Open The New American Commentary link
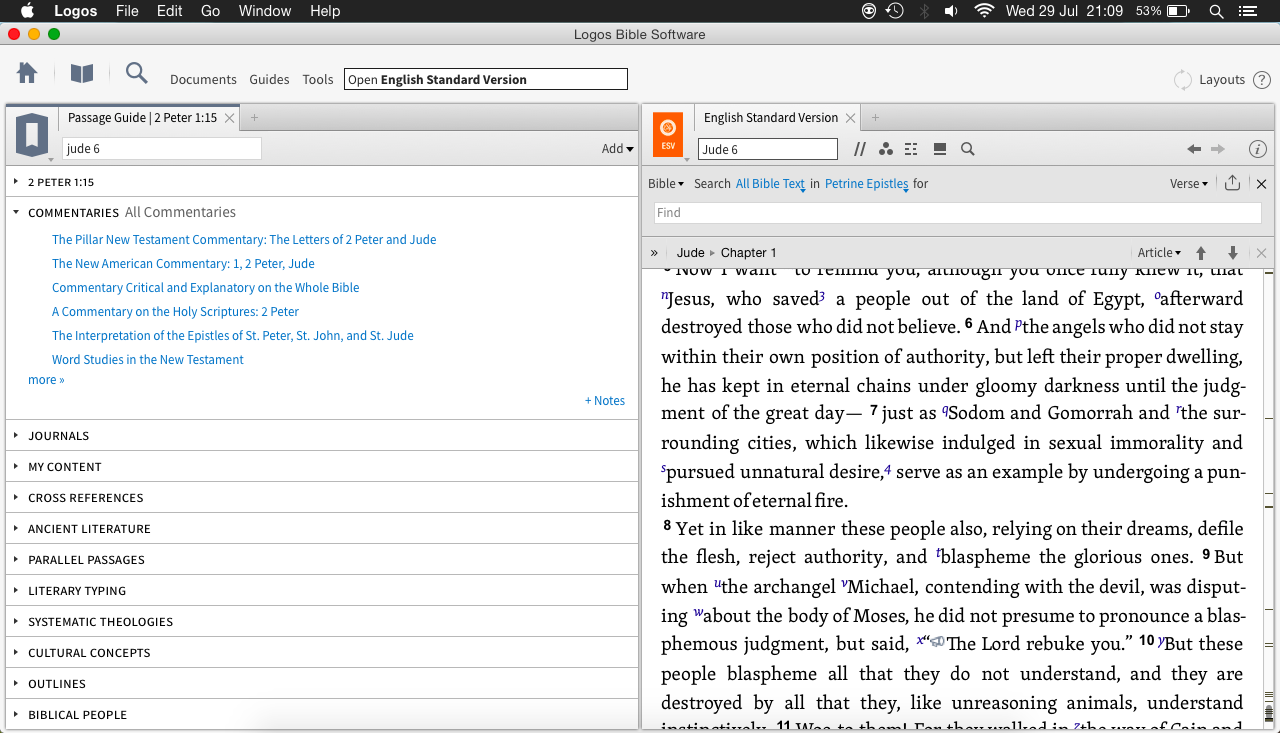The width and height of the screenshot is (1280, 733). (183, 264)
